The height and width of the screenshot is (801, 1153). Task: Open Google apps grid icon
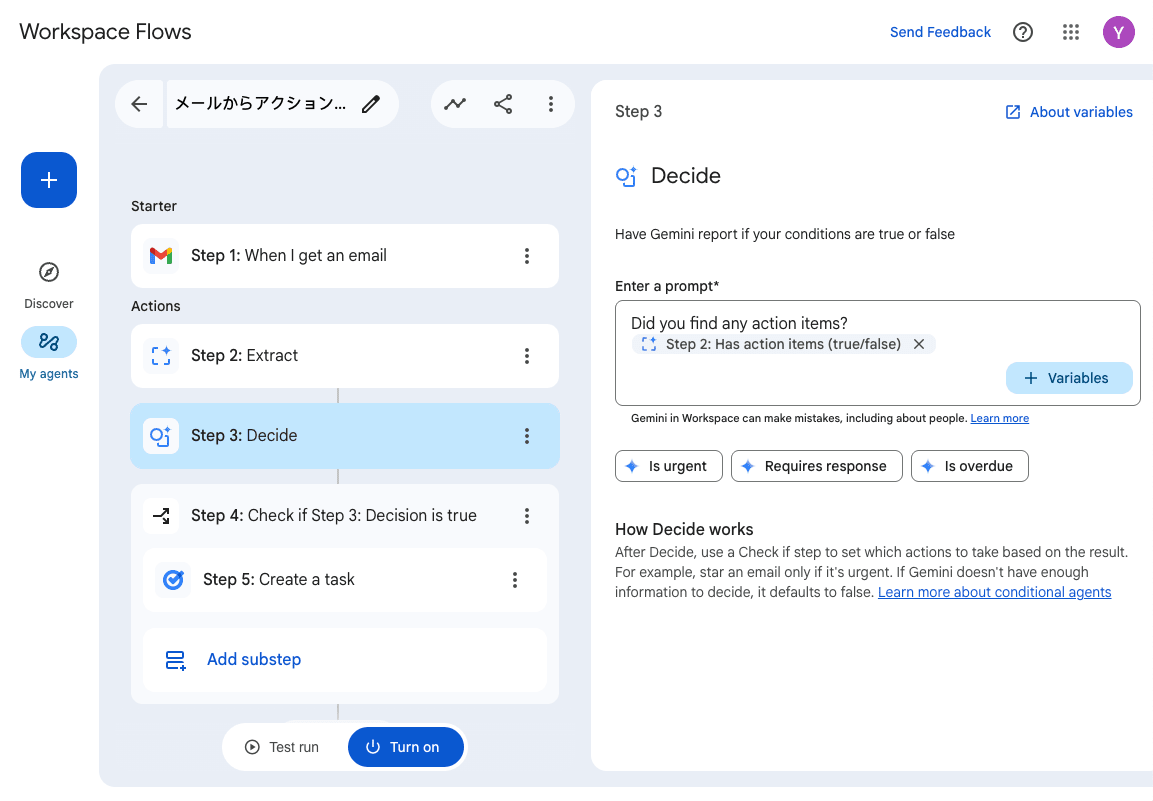pyautogui.click(x=1071, y=32)
